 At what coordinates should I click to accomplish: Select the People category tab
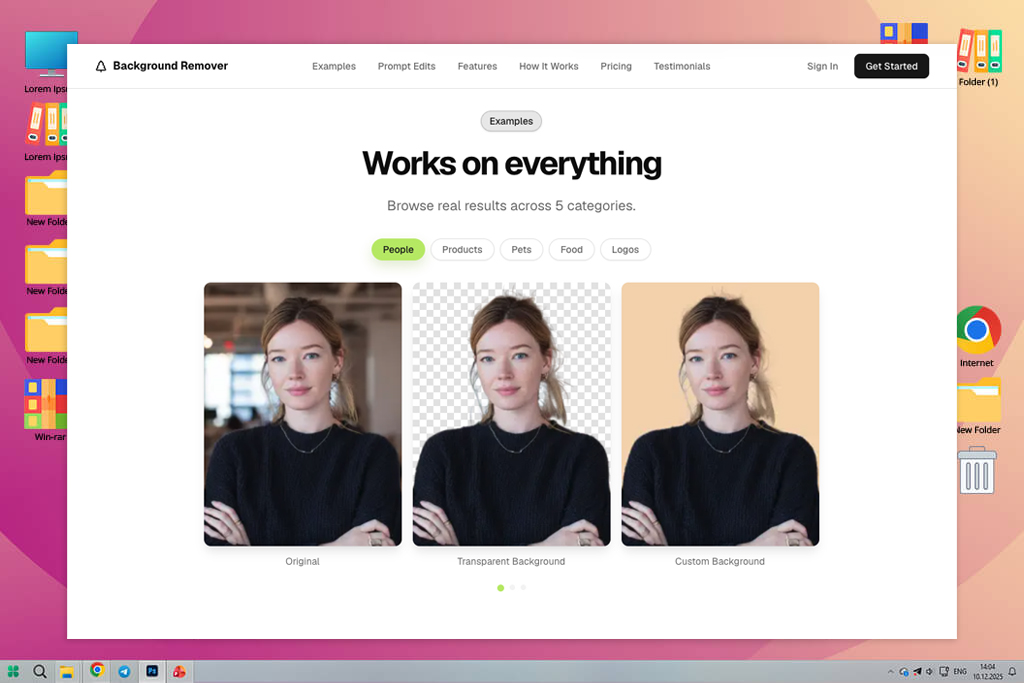click(x=398, y=249)
